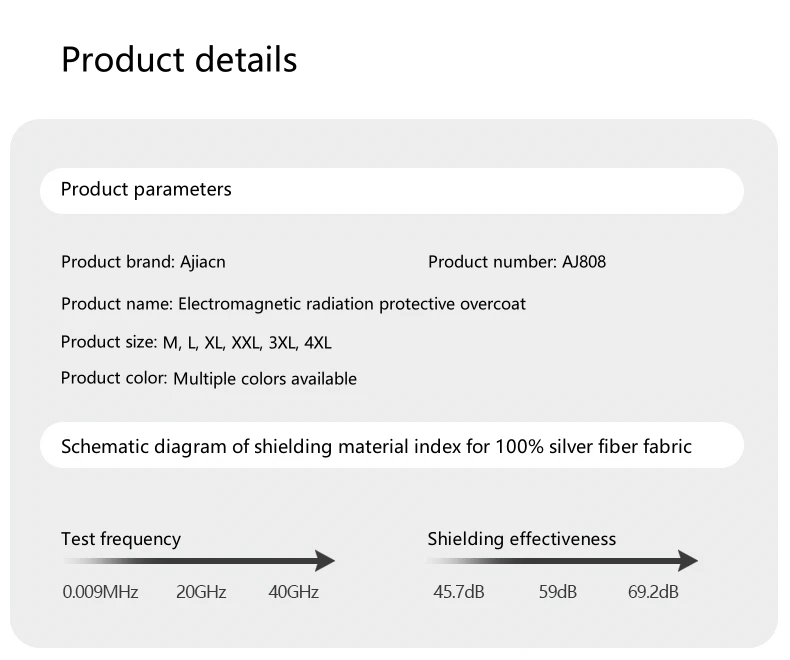This screenshot has height=660, width=790.
Task: Click the Product brand: Ajiacn text
Action: click(143, 262)
